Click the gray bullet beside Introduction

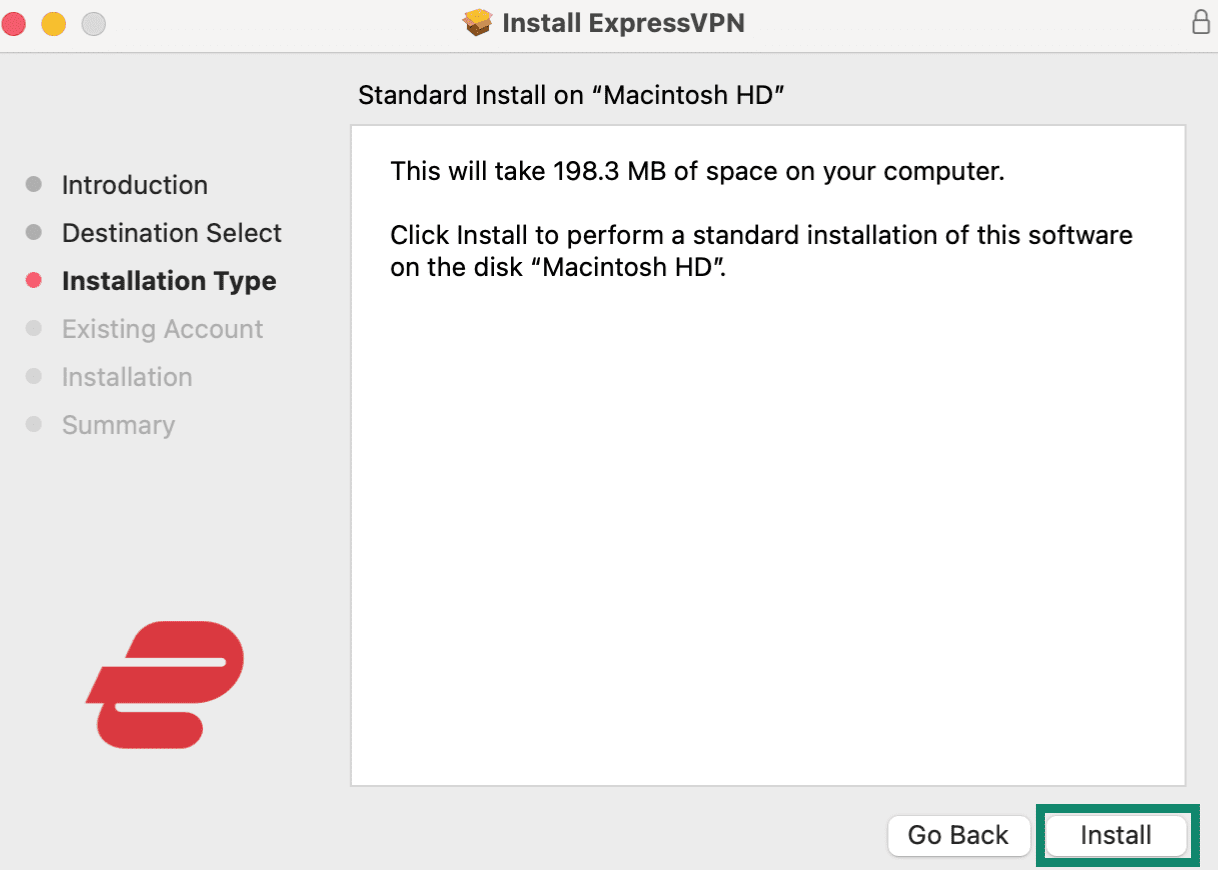coord(33,184)
